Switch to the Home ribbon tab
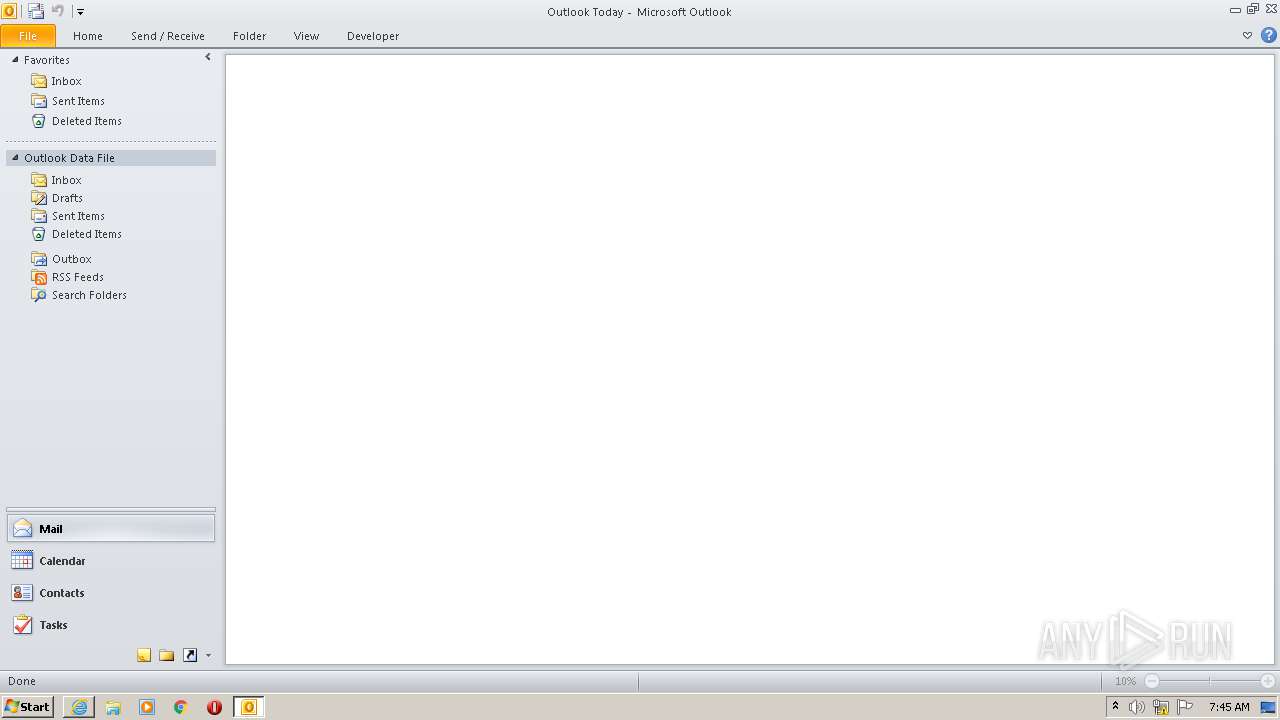Image resolution: width=1280 pixels, height=720 pixels. tap(88, 36)
